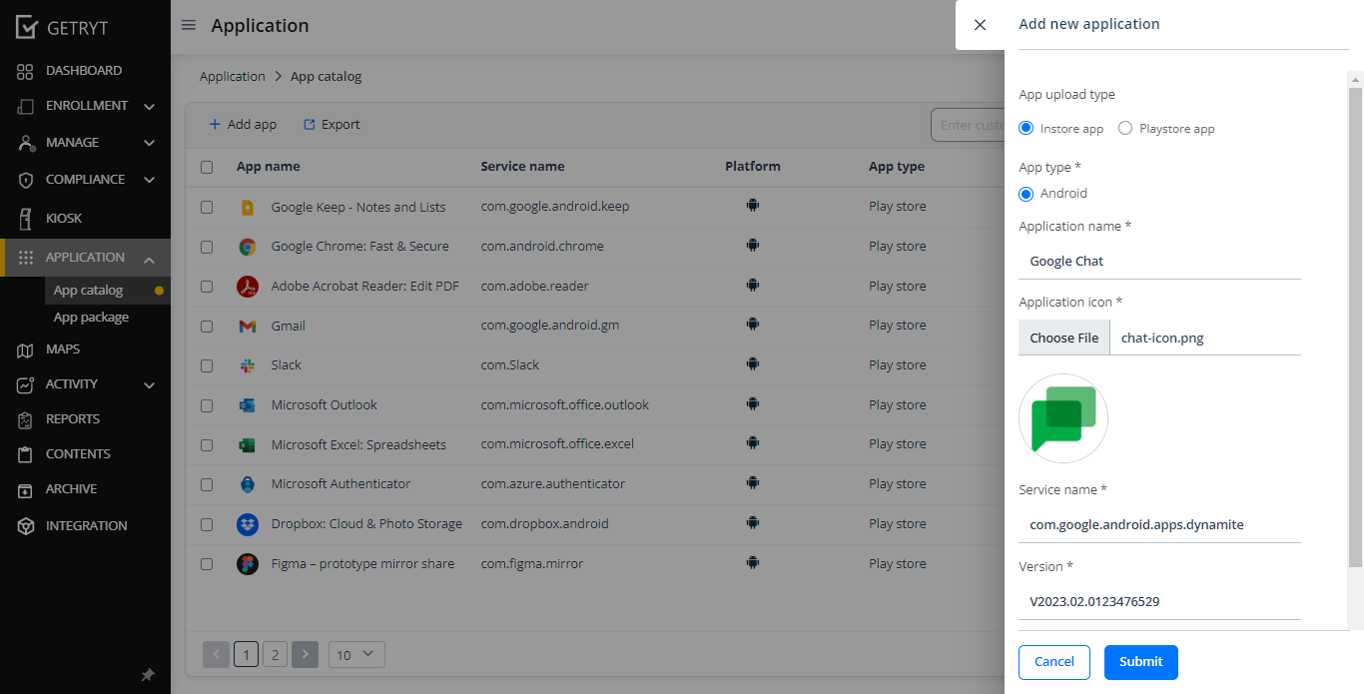Open App catalog submenu item
This screenshot has height=694, width=1364.
coord(88,290)
